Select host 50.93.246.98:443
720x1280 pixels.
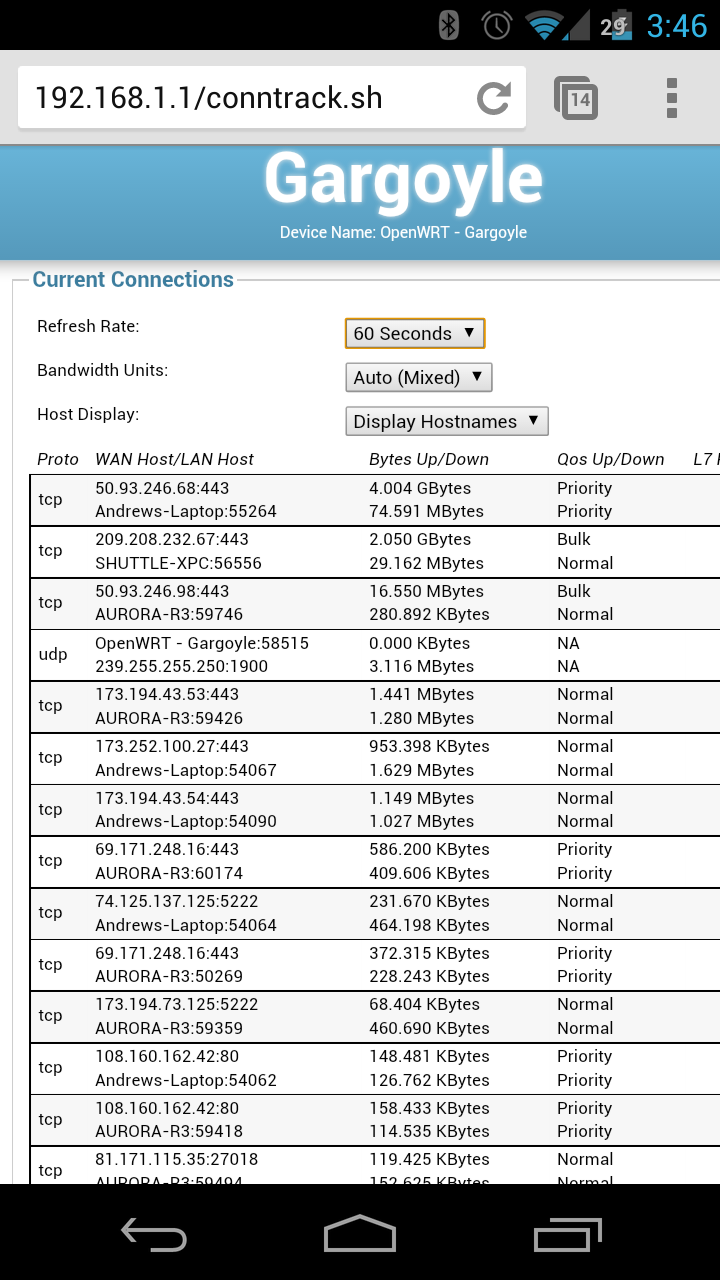(x=162, y=591)
